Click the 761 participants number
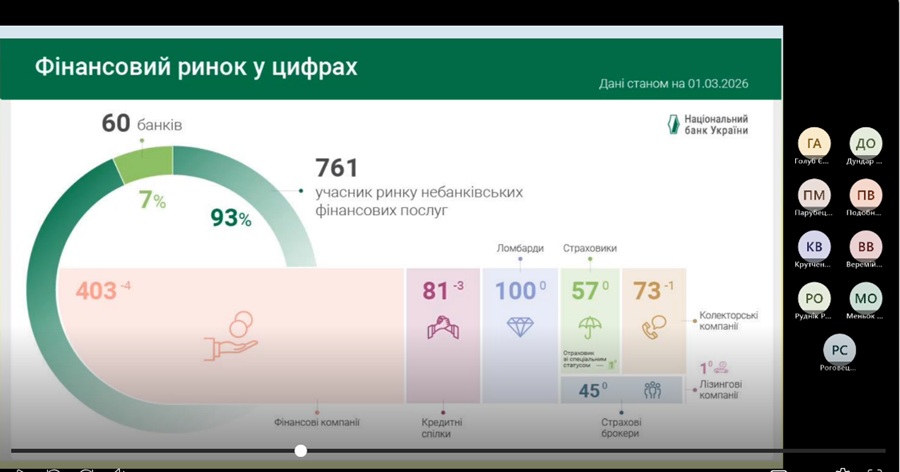 click(x=336, y=168)
